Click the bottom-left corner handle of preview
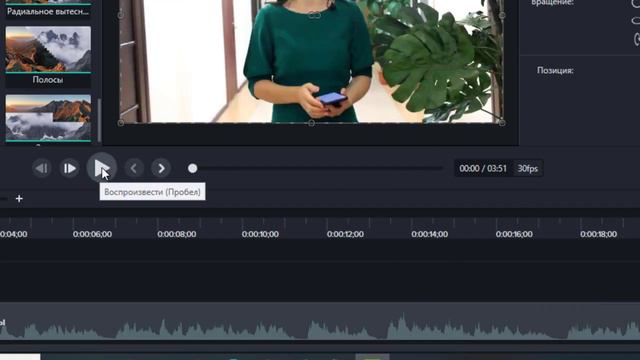Viewport: 640px width, 360px height. (x=121, y=122)
